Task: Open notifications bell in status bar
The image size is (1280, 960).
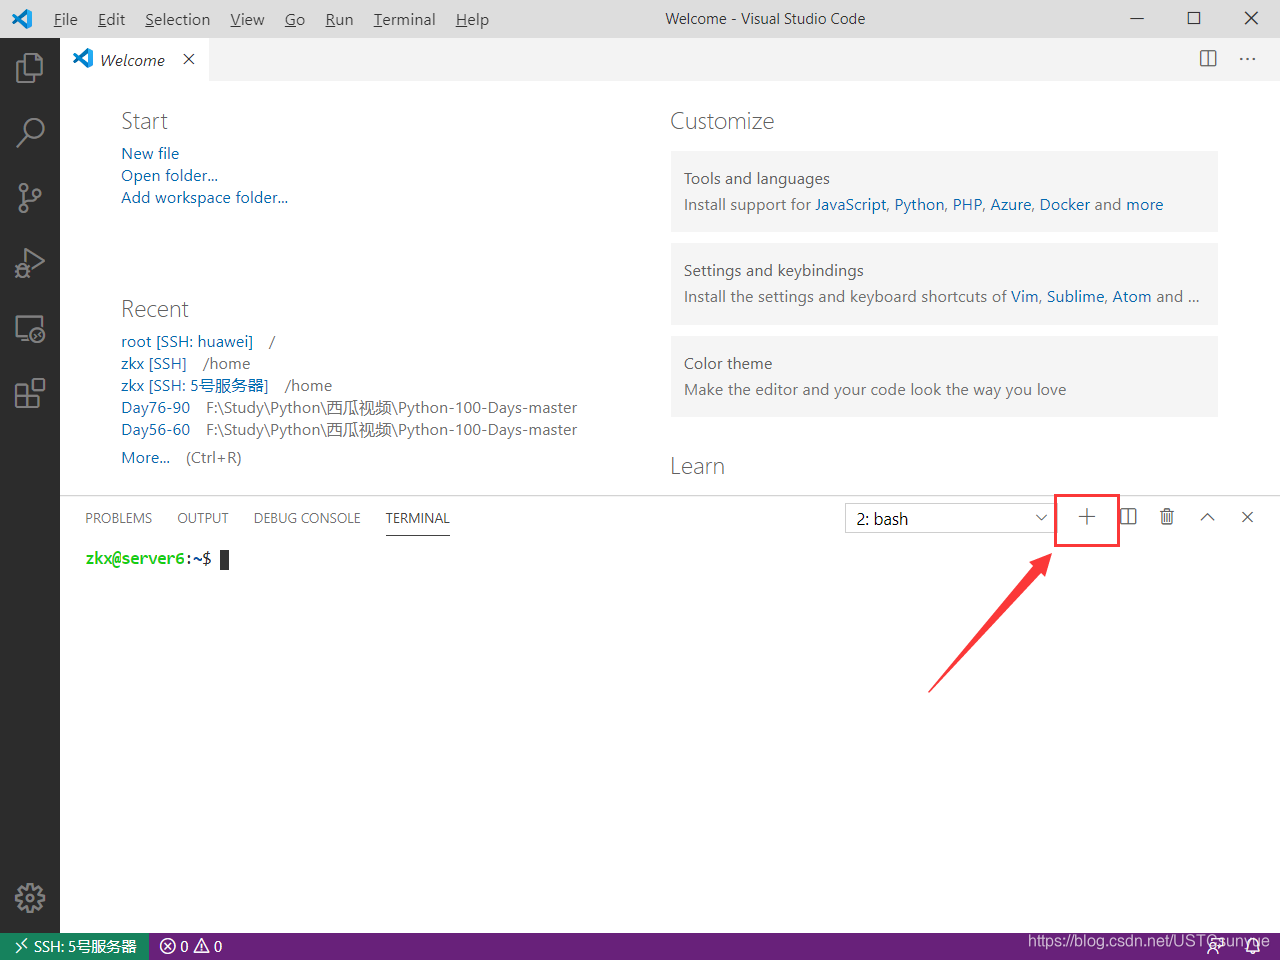Action: [1253, 946]
